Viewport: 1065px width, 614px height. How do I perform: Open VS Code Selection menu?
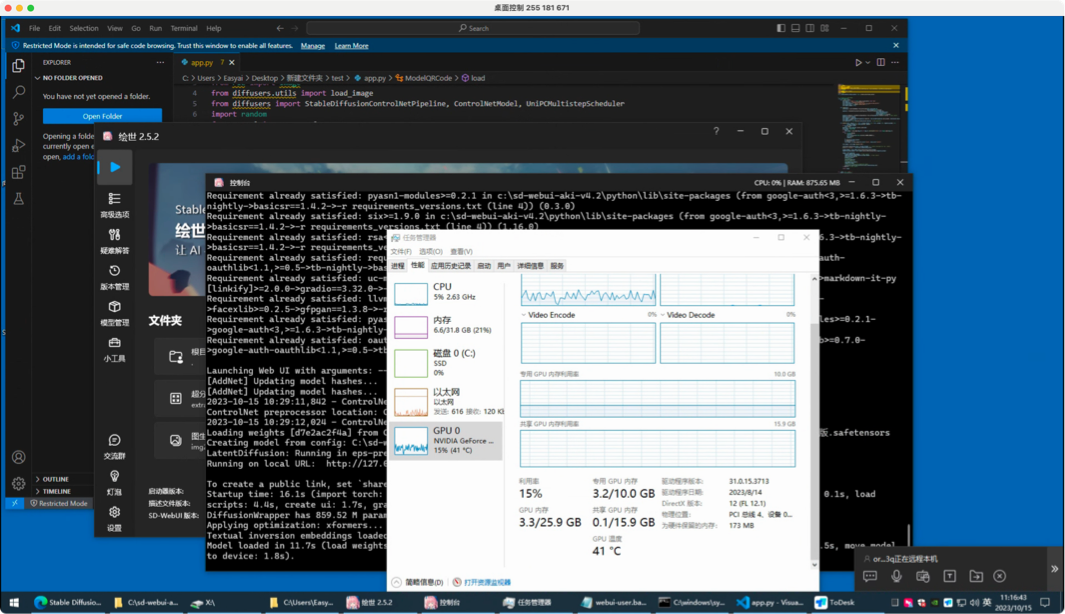(84, 29)
